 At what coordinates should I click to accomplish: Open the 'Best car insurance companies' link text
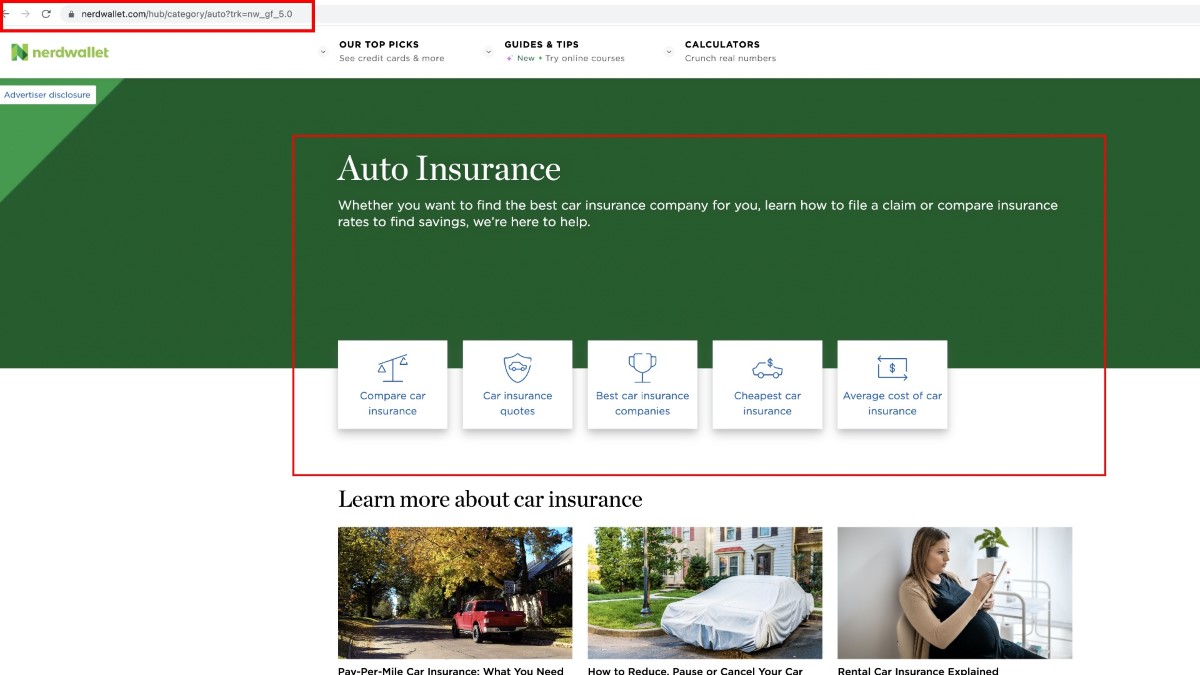pyautogui.click(x=642, y=403)
